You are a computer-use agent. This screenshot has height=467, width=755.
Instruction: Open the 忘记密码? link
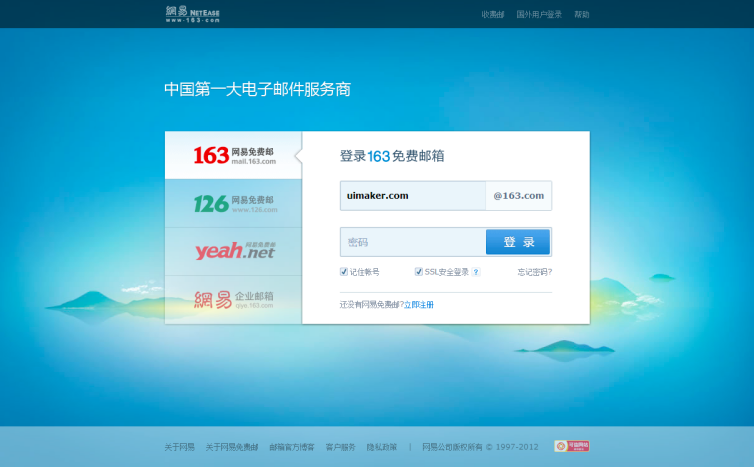(x=534, y=272)
